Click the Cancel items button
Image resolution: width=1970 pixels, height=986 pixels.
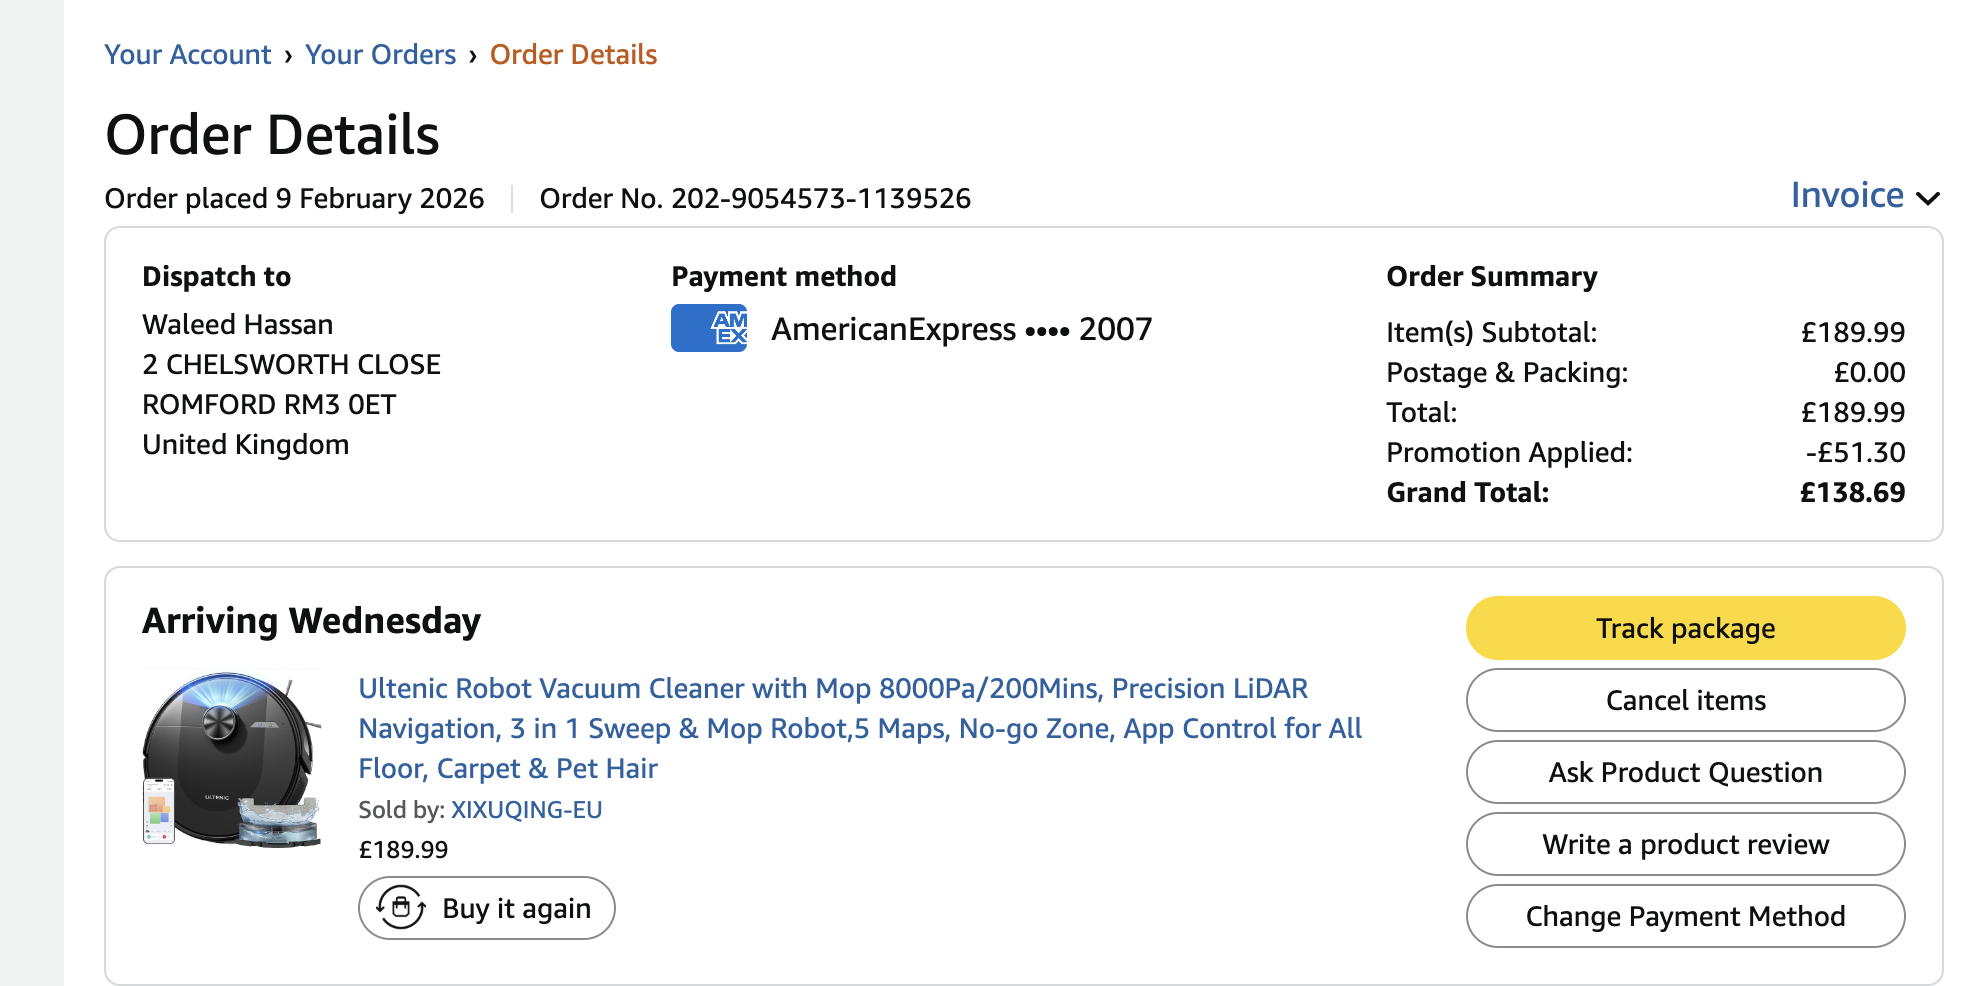pyautogui.click(x=1685, y=700)
